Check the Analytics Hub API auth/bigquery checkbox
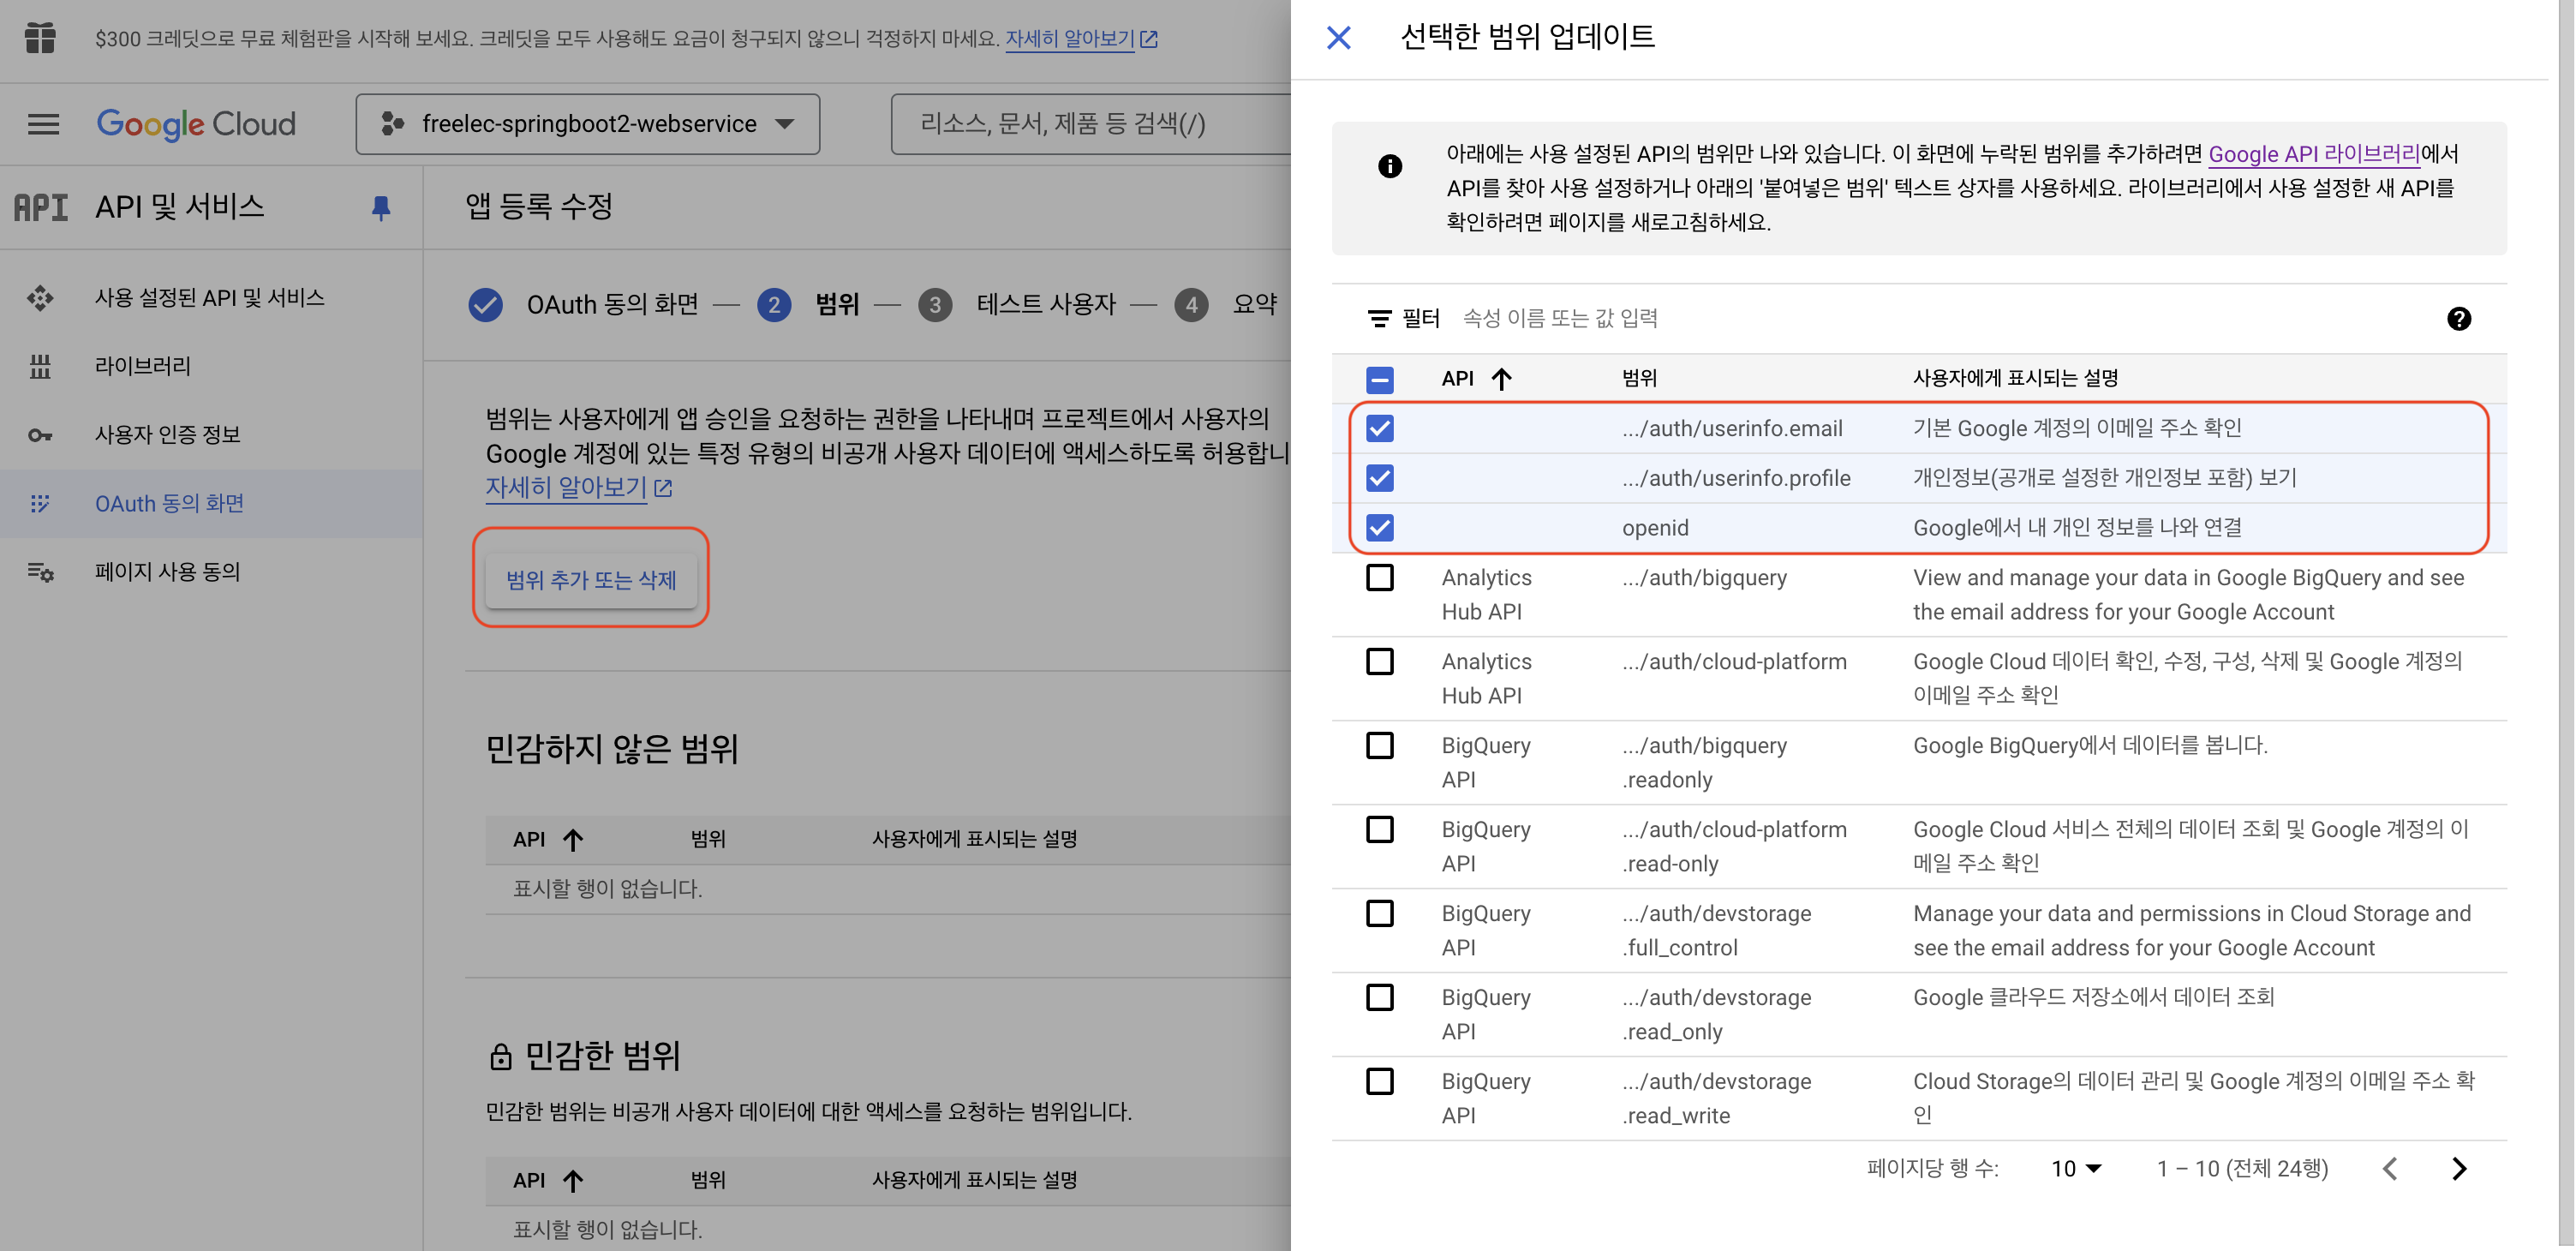Screen dimensions: 2576x1251 tap(1380, 578)
